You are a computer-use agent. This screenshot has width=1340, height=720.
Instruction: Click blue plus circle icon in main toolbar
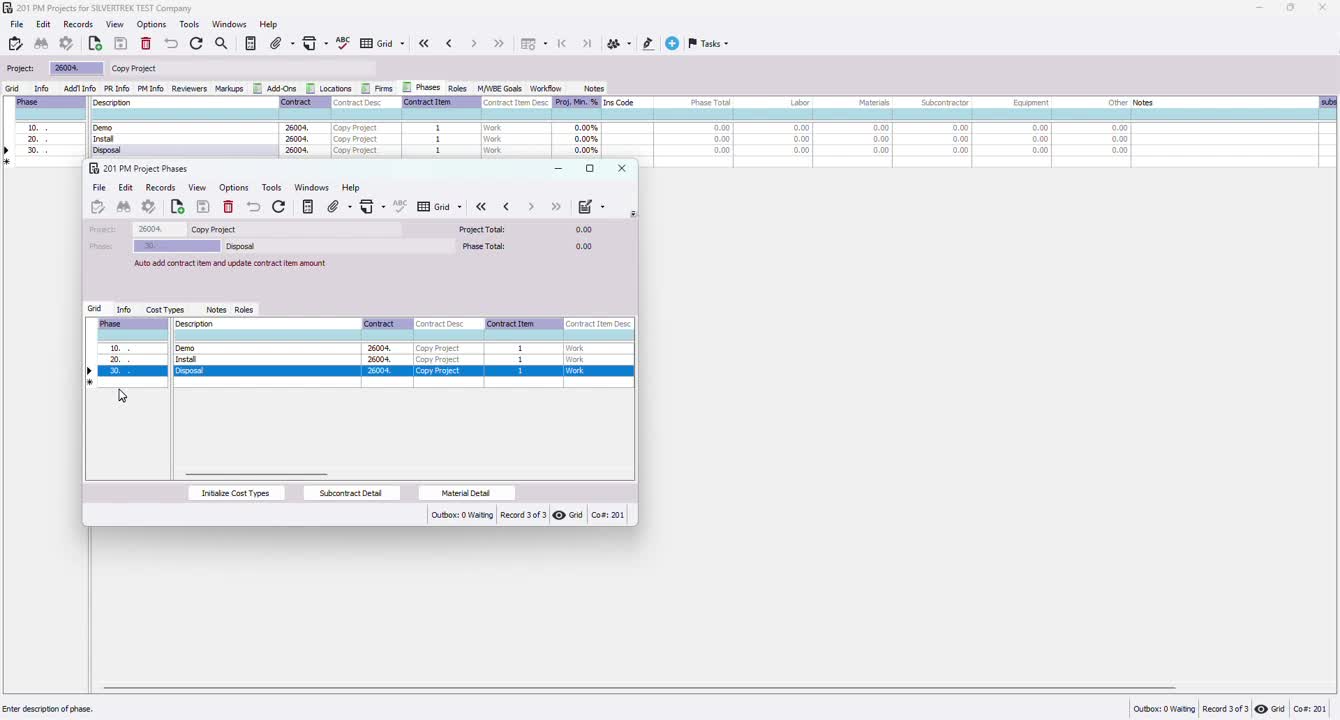[x=673, y=44]
